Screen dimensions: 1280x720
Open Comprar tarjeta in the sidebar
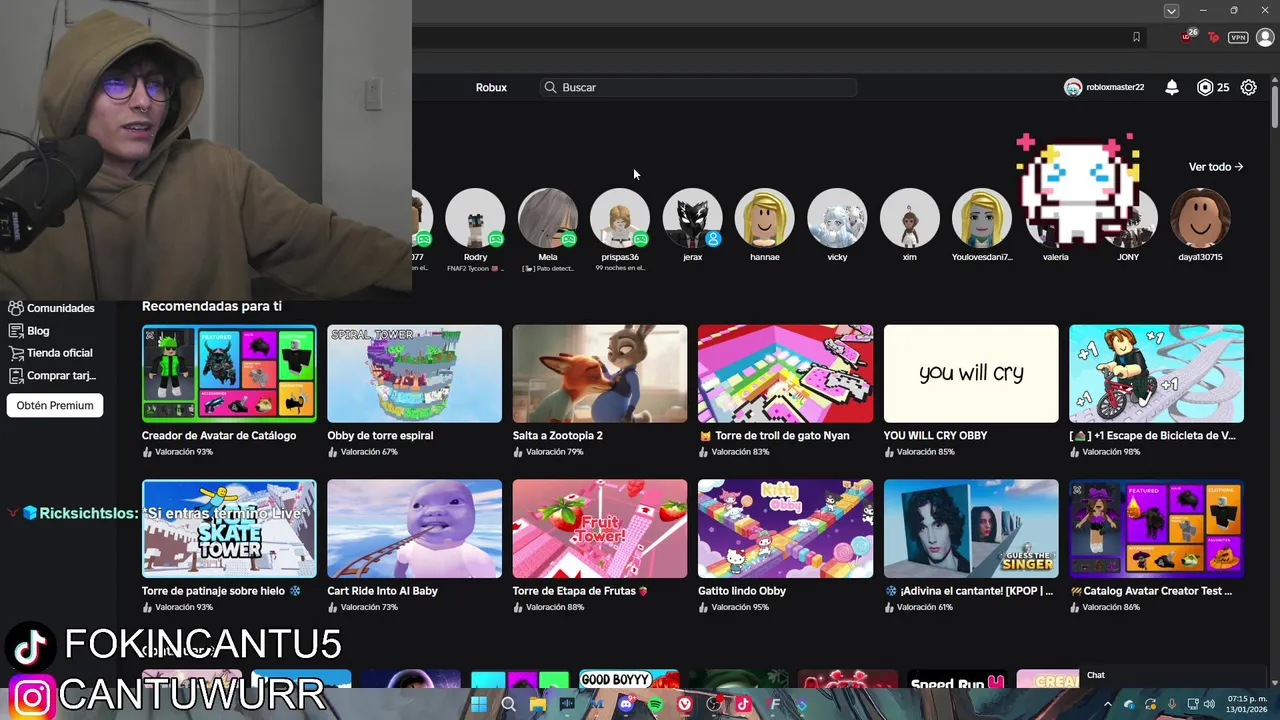pyautogui.click(x=52, y=375)
